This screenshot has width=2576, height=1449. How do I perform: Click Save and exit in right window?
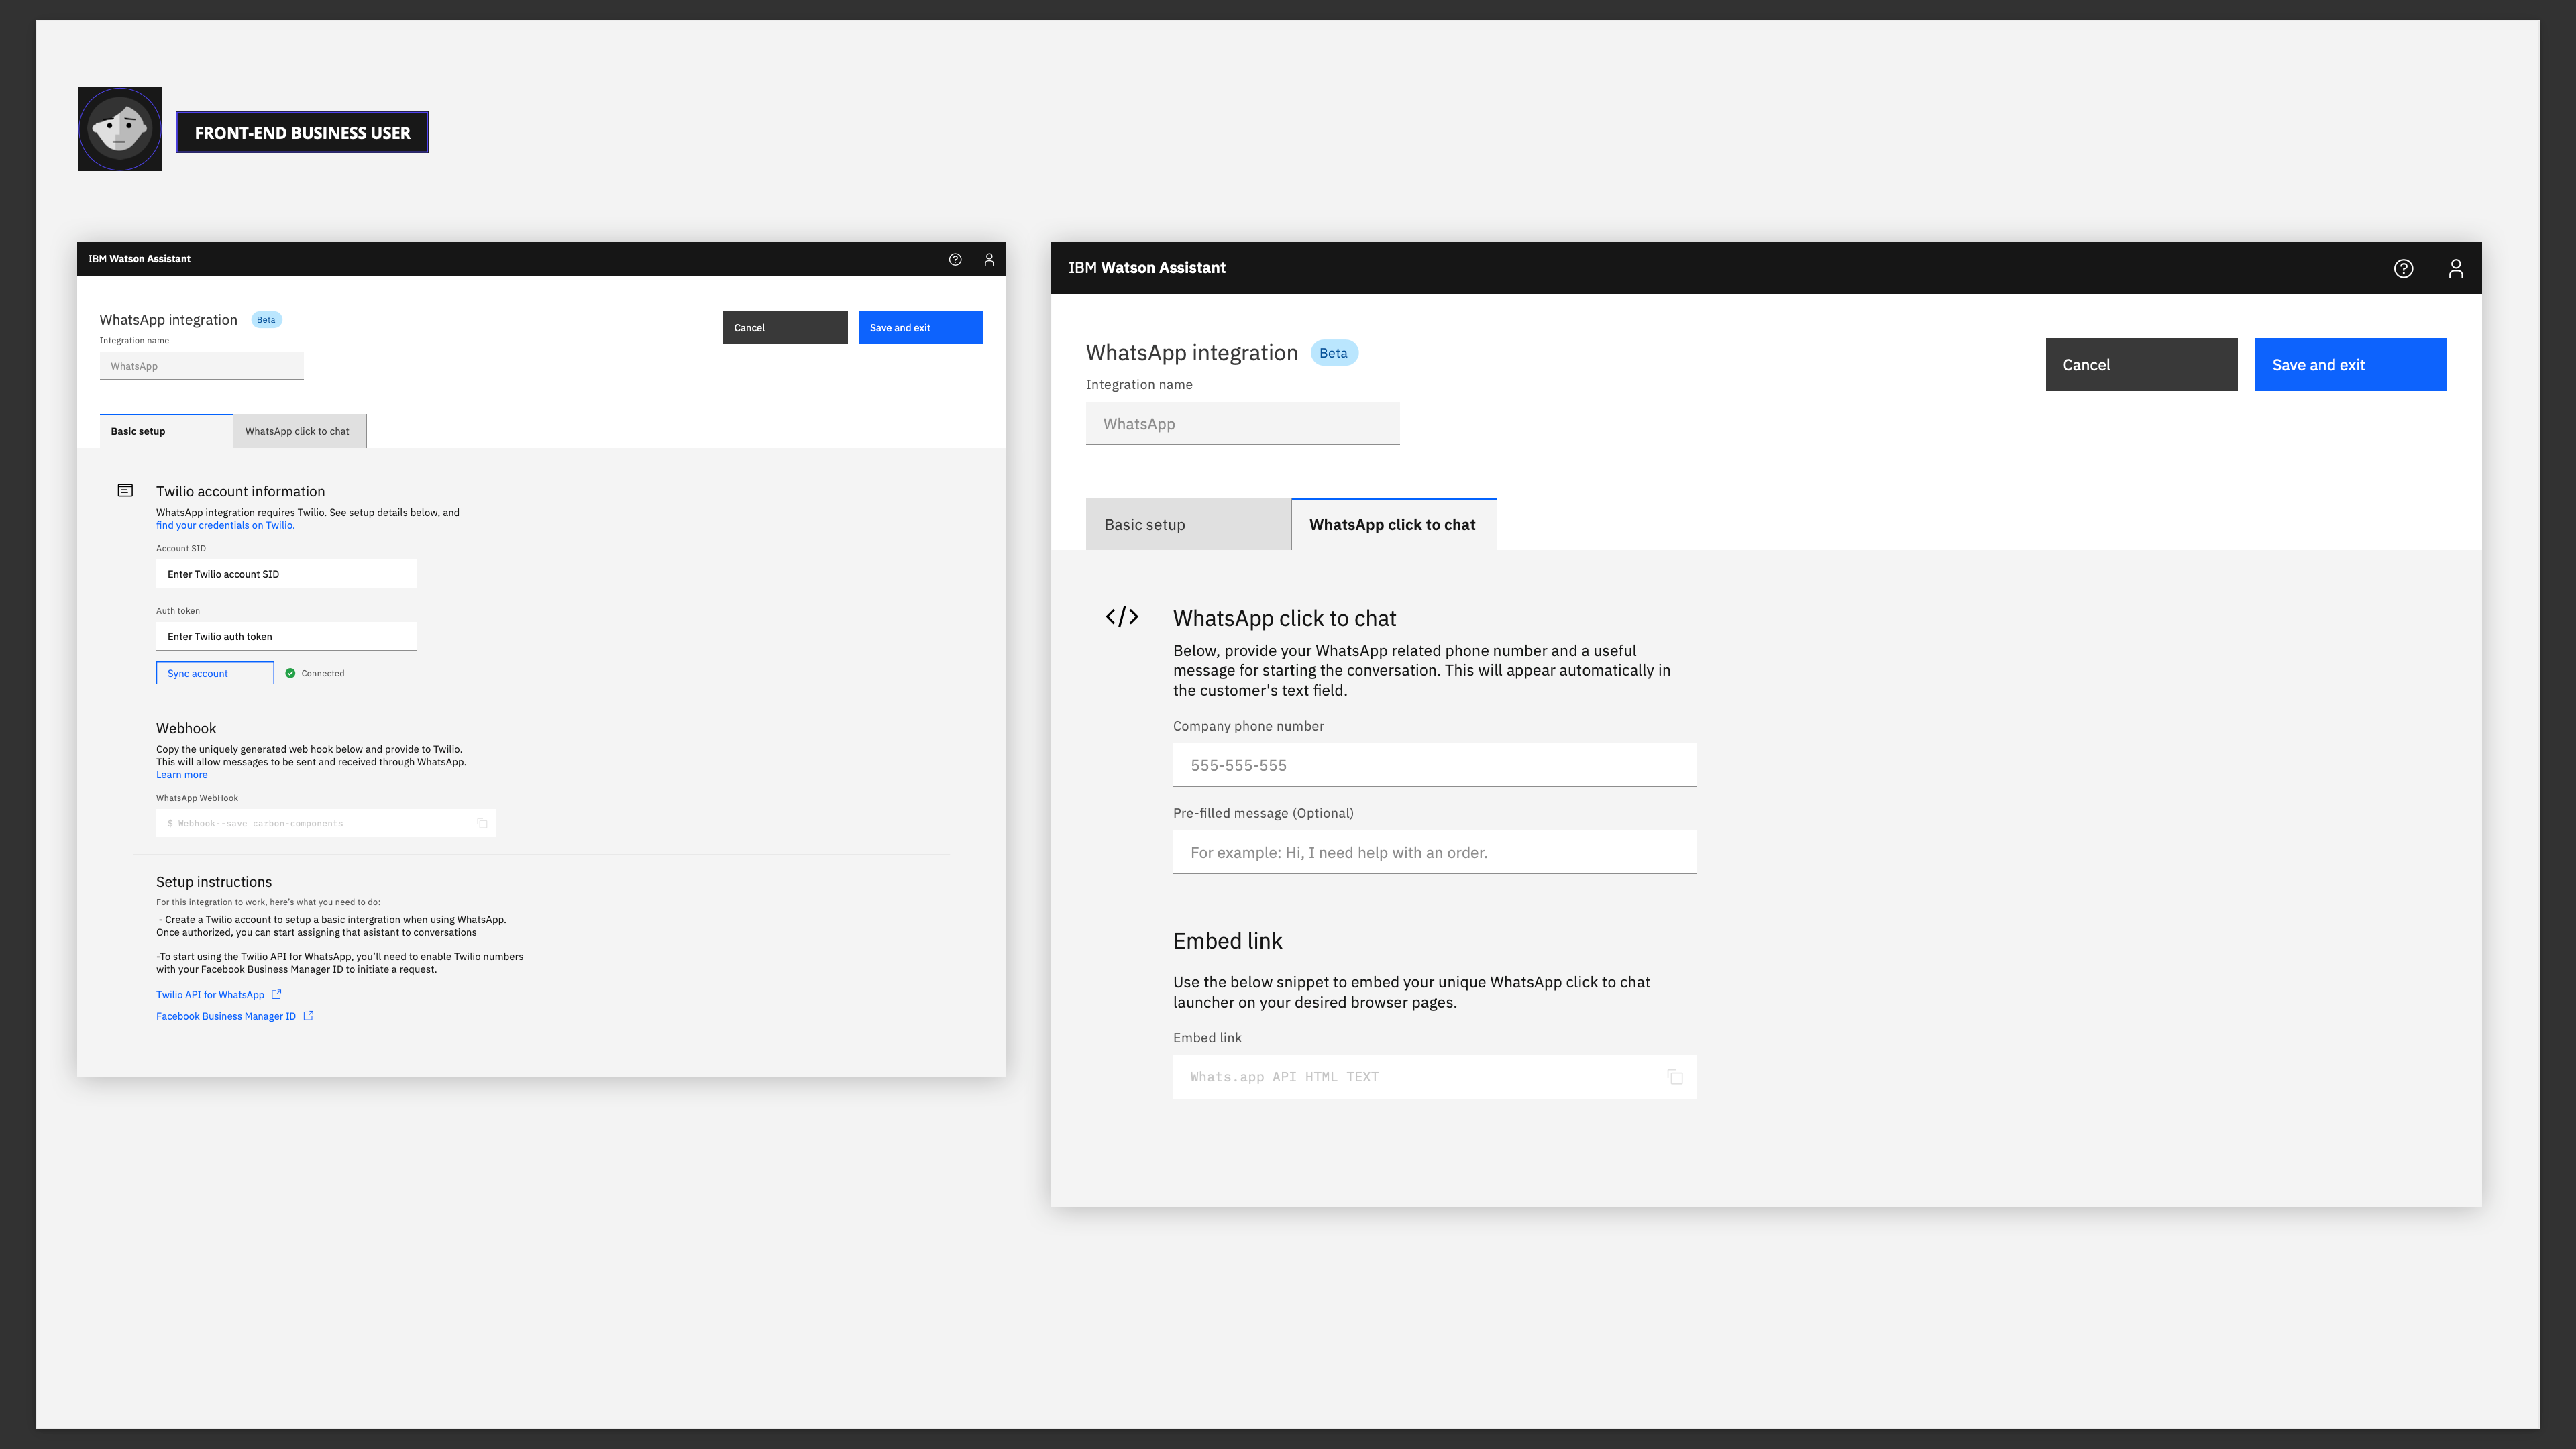2350,364
